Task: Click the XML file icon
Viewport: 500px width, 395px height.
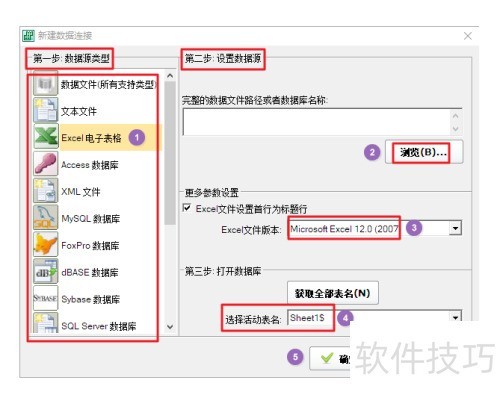Action: pyautogui.click(x=46, y=191)
